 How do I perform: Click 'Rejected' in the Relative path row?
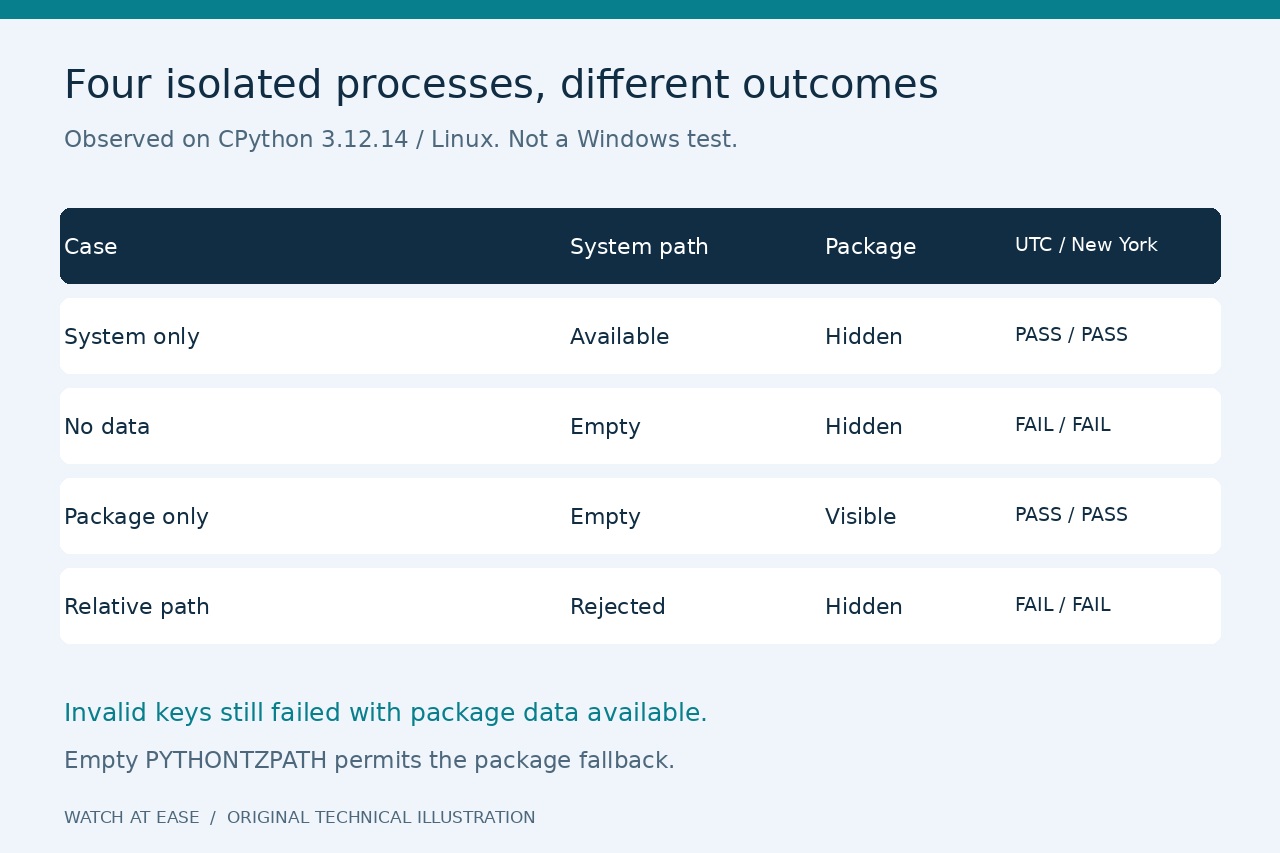[618, 607]
